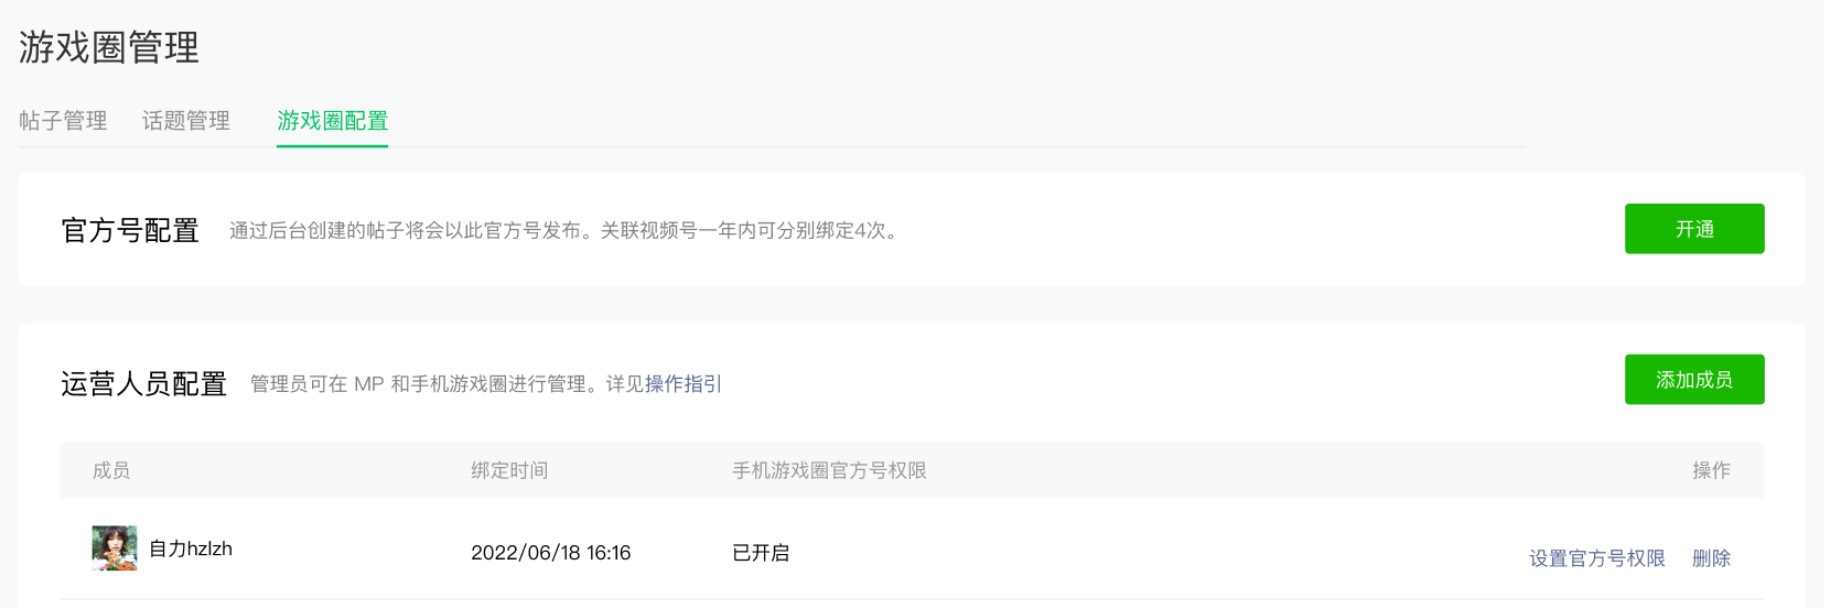Click the 已开启 permission status
The image size is (1824, 608).
[760, 553]
